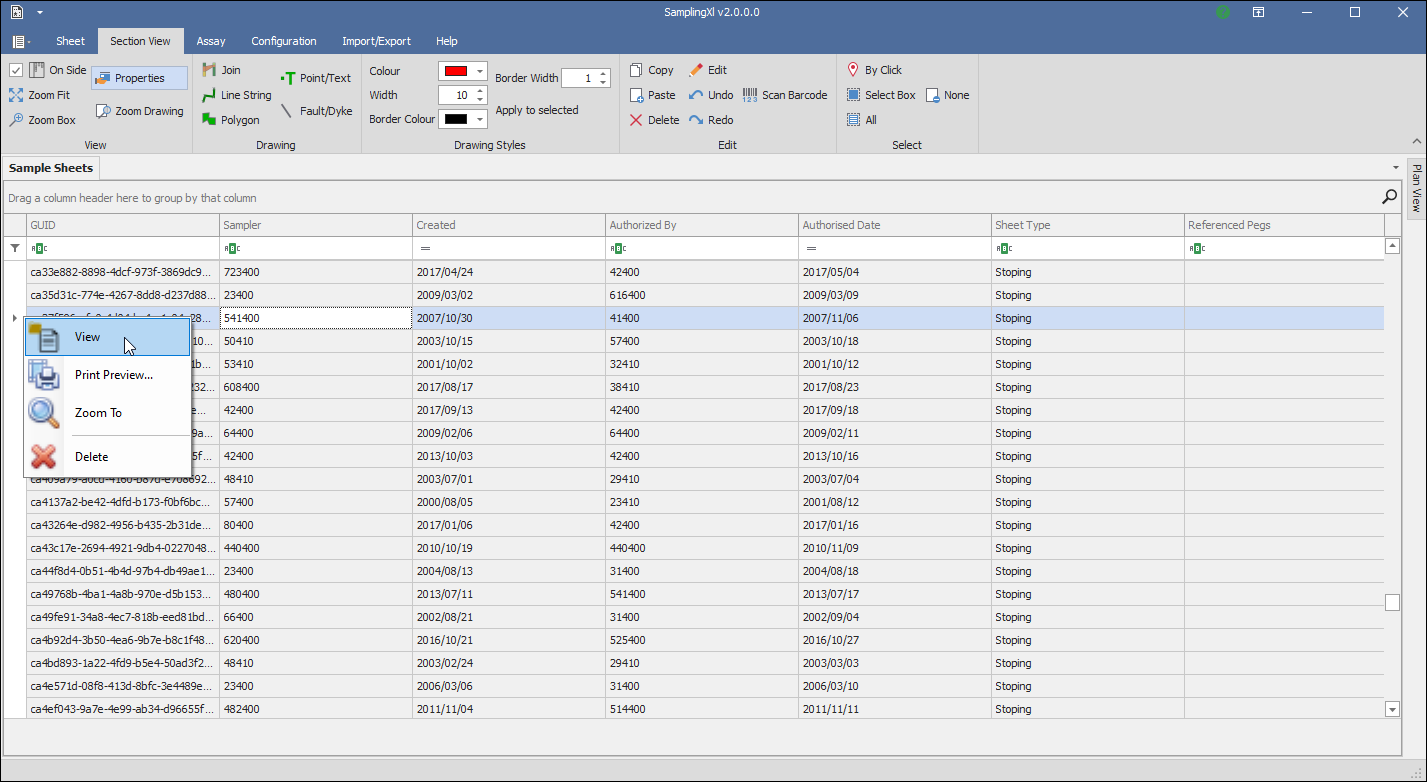1427x782 pixels.
Task: Click the search magnifier in grid panel
Action: coord(1389,196)
